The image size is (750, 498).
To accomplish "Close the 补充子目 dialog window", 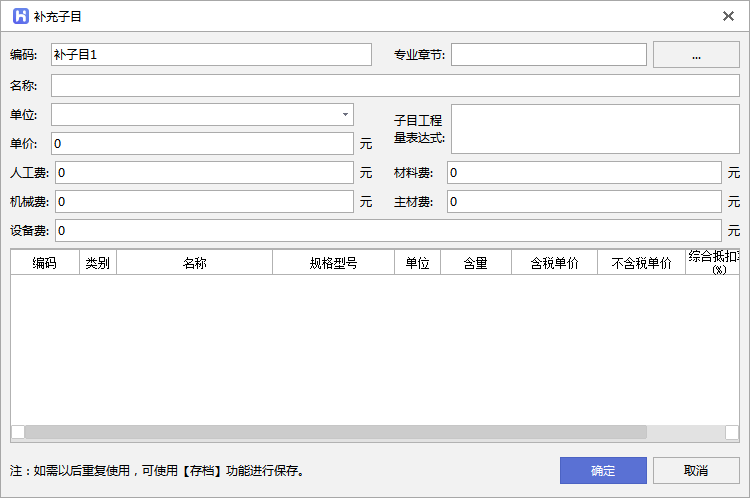I will (x=728, y=16).
